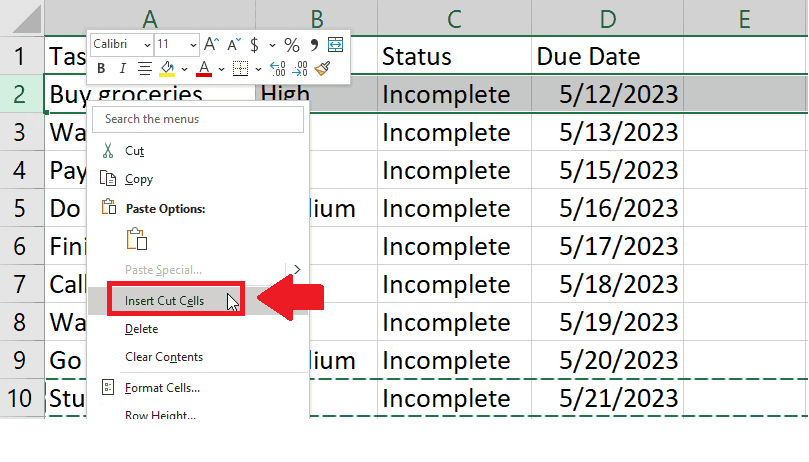This screenshot has height=462, width=809.
Task: Select row 10 header
Action: [x=22, y=398]
